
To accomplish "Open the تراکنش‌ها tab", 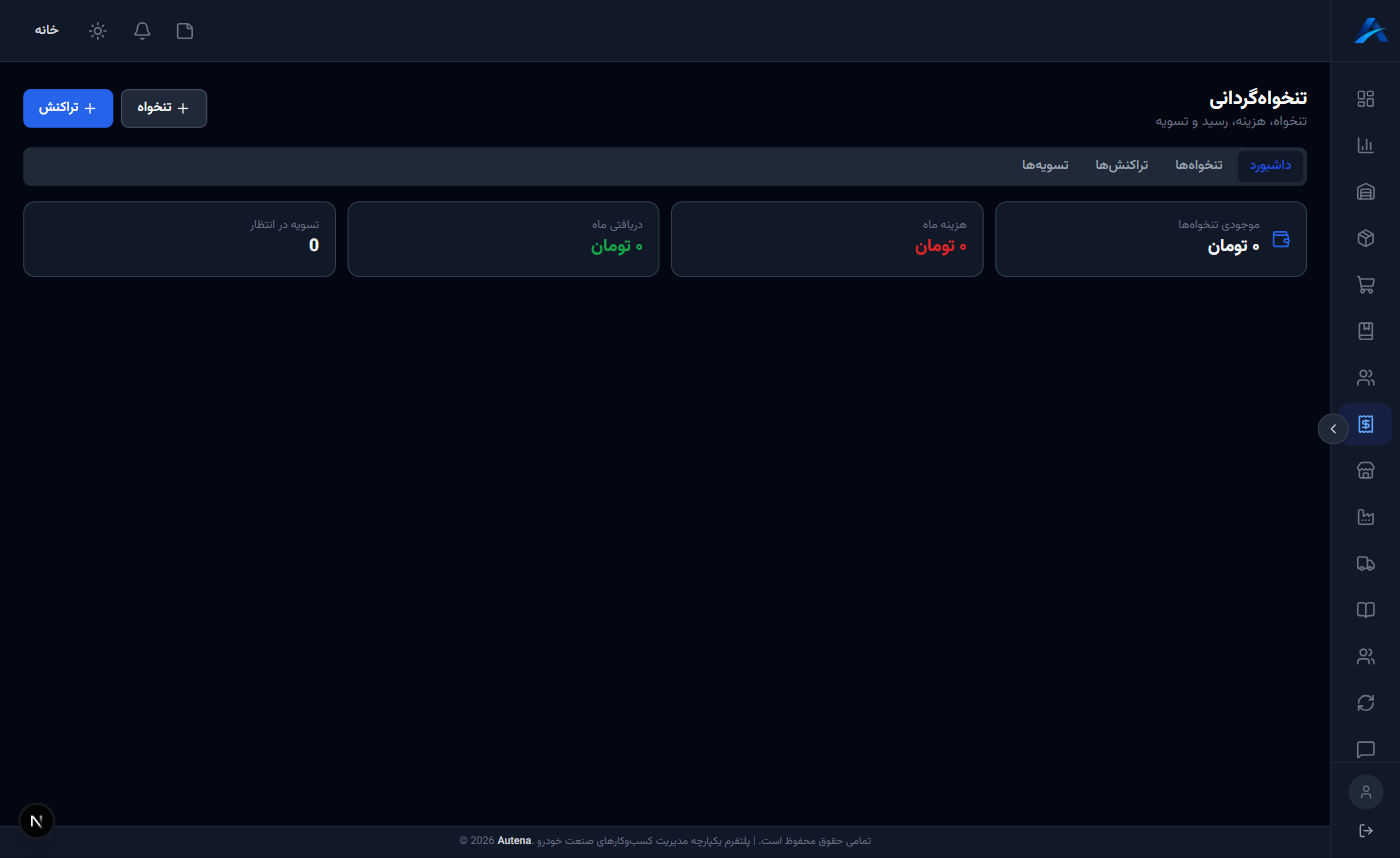I will (x=1121, y=165).
